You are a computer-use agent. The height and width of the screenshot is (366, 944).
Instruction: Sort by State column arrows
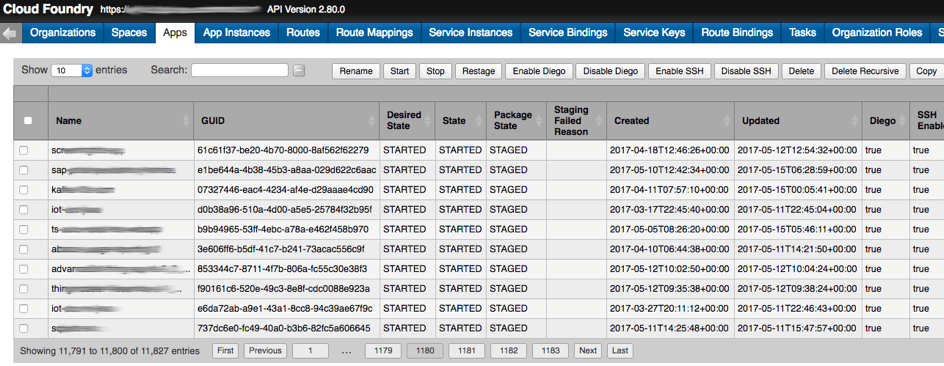tap(479, 120)
